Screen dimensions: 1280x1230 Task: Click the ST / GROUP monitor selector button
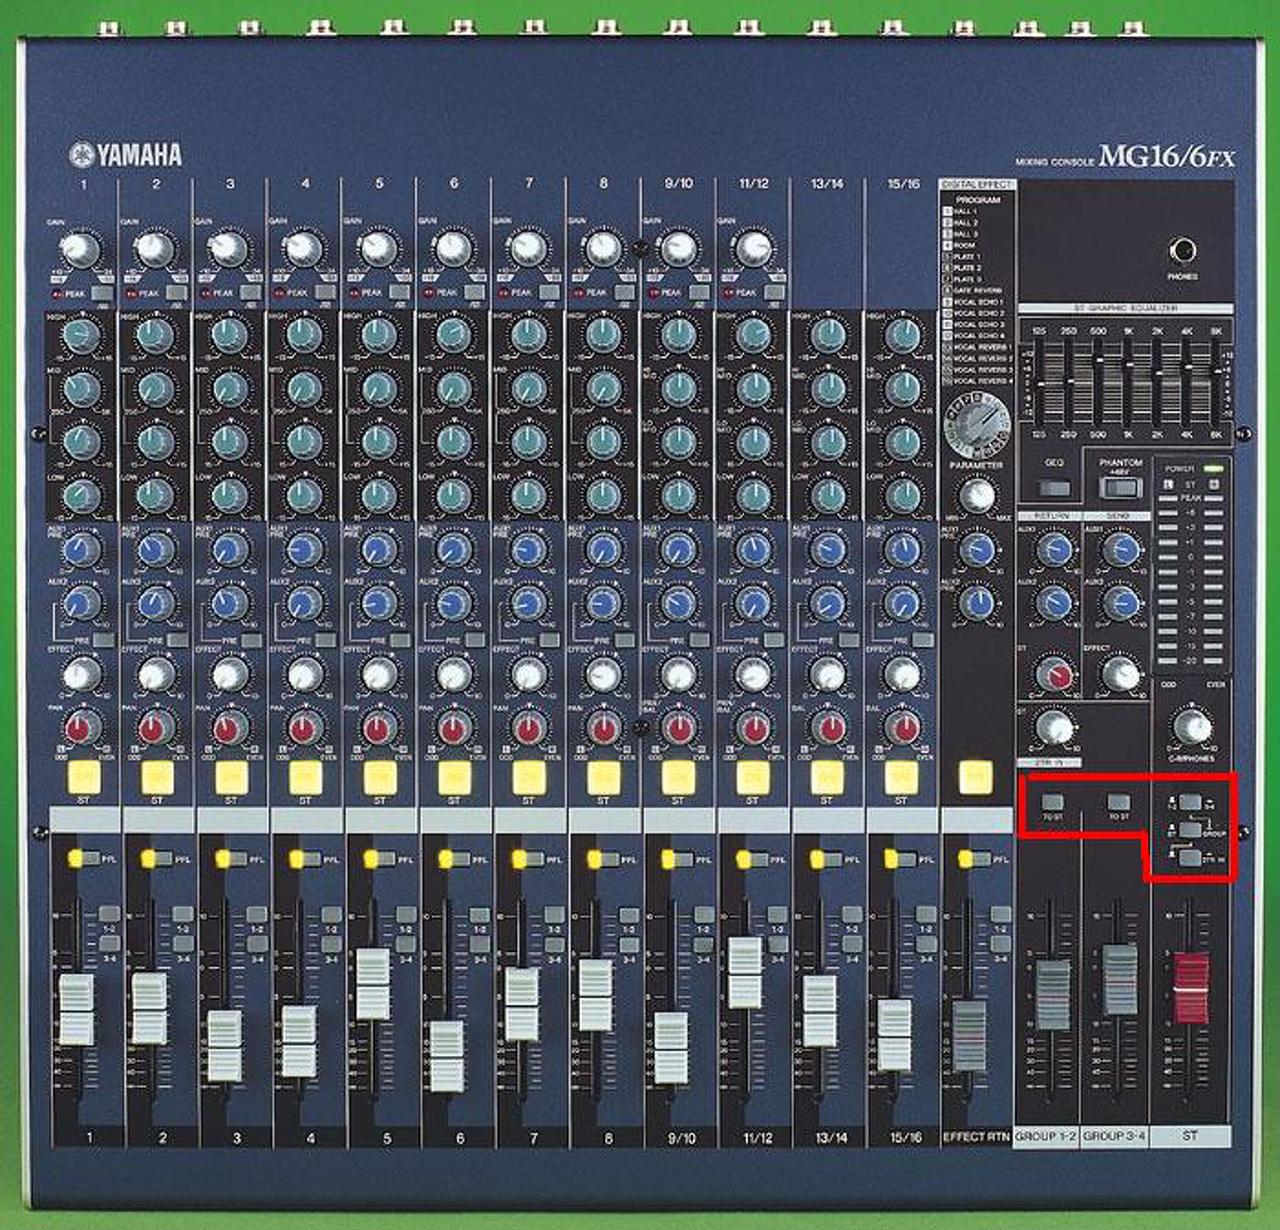[1189, 829]
